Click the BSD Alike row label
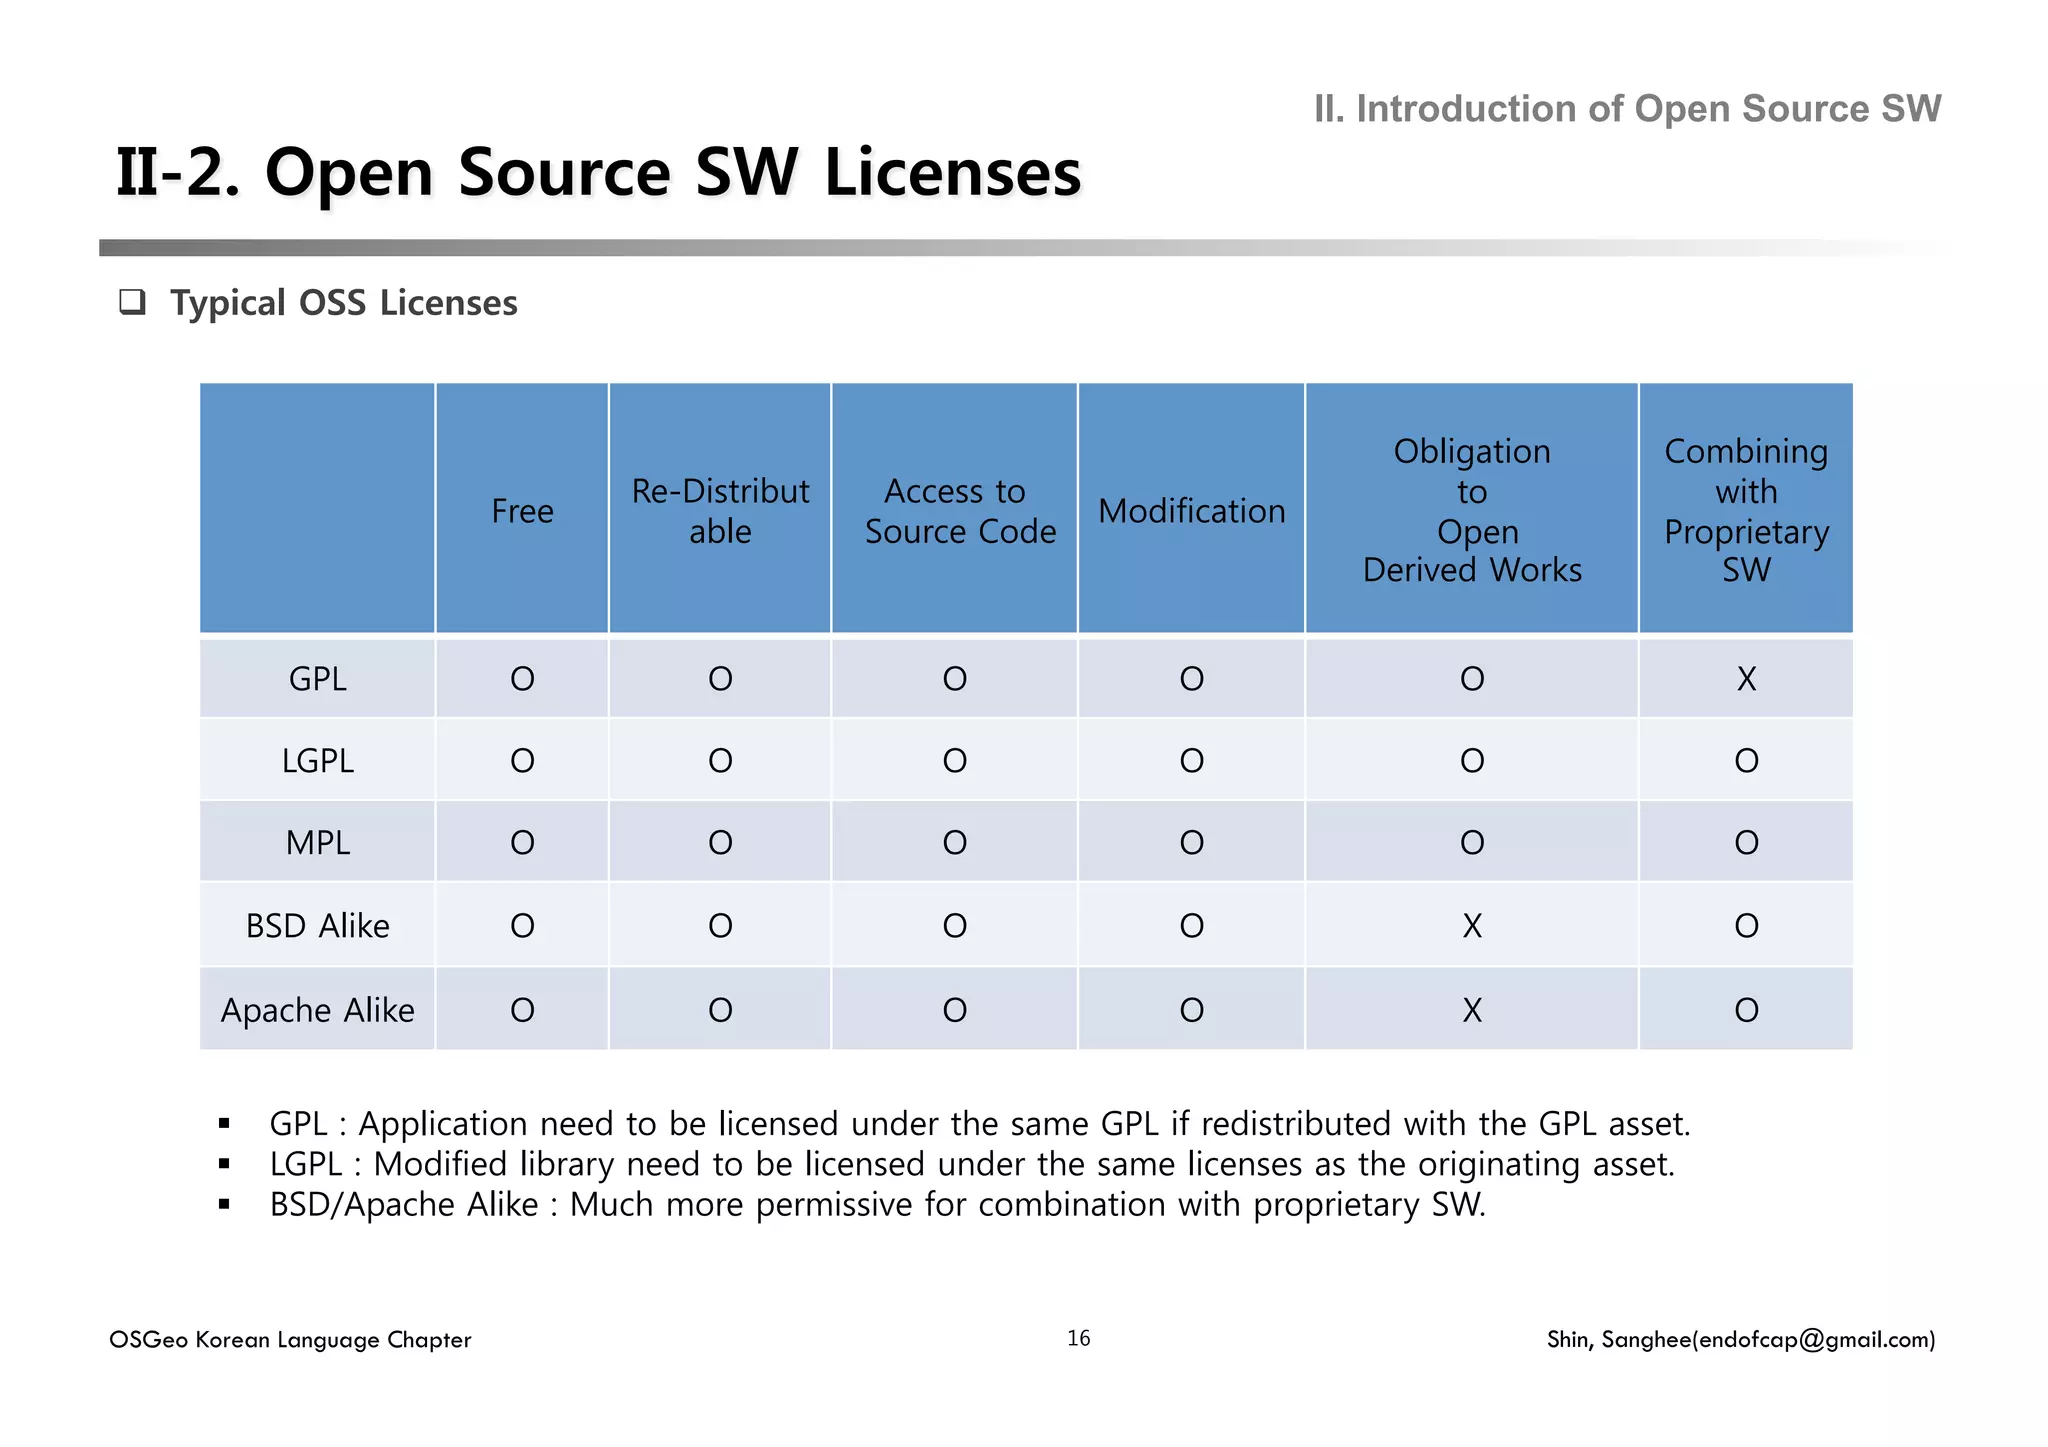Image resolution: width=2048 pixels, height=1447 pixels. point(318,926)
